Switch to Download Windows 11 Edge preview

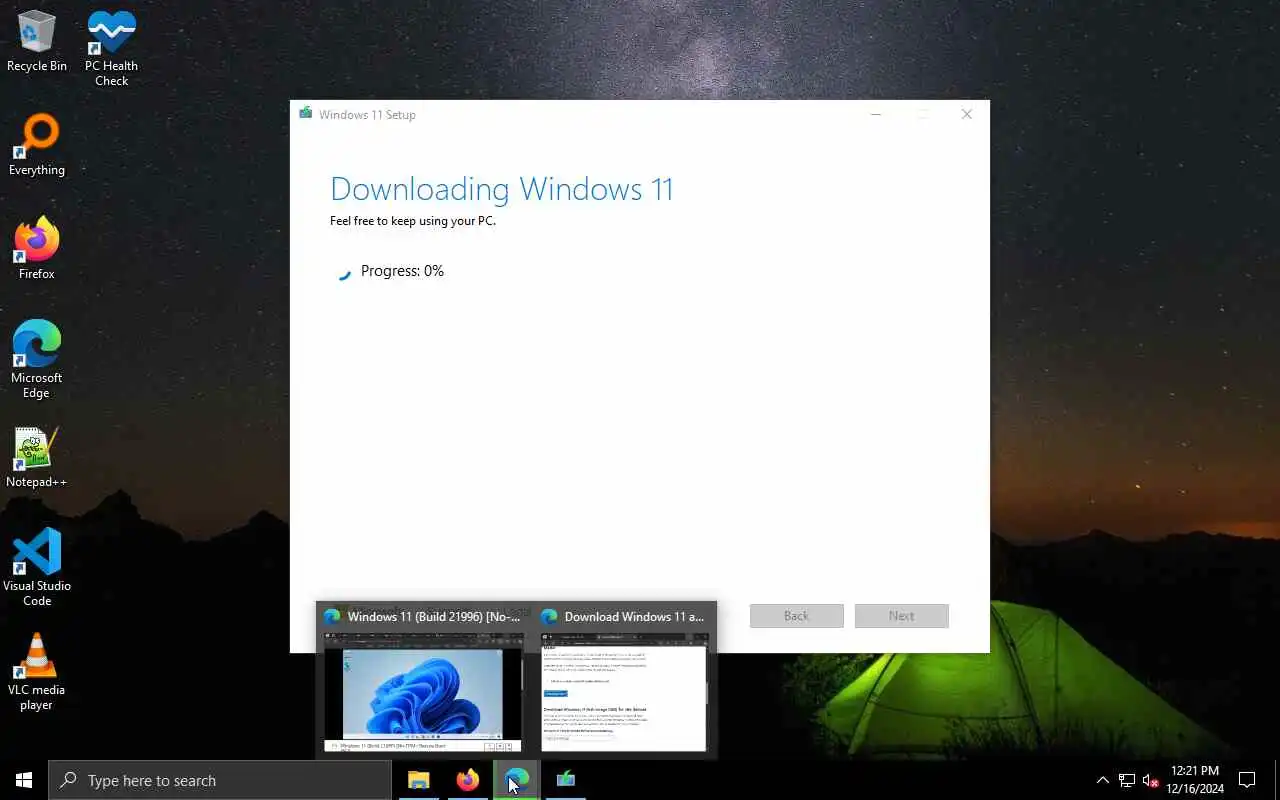[623, 680]
